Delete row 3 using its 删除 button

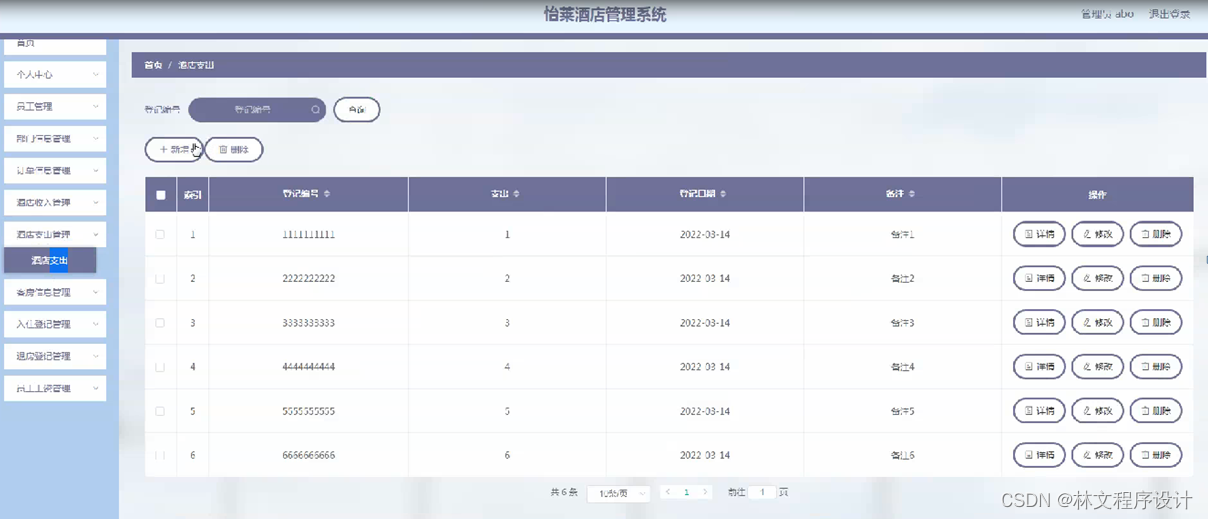[x=1156, y=322]
